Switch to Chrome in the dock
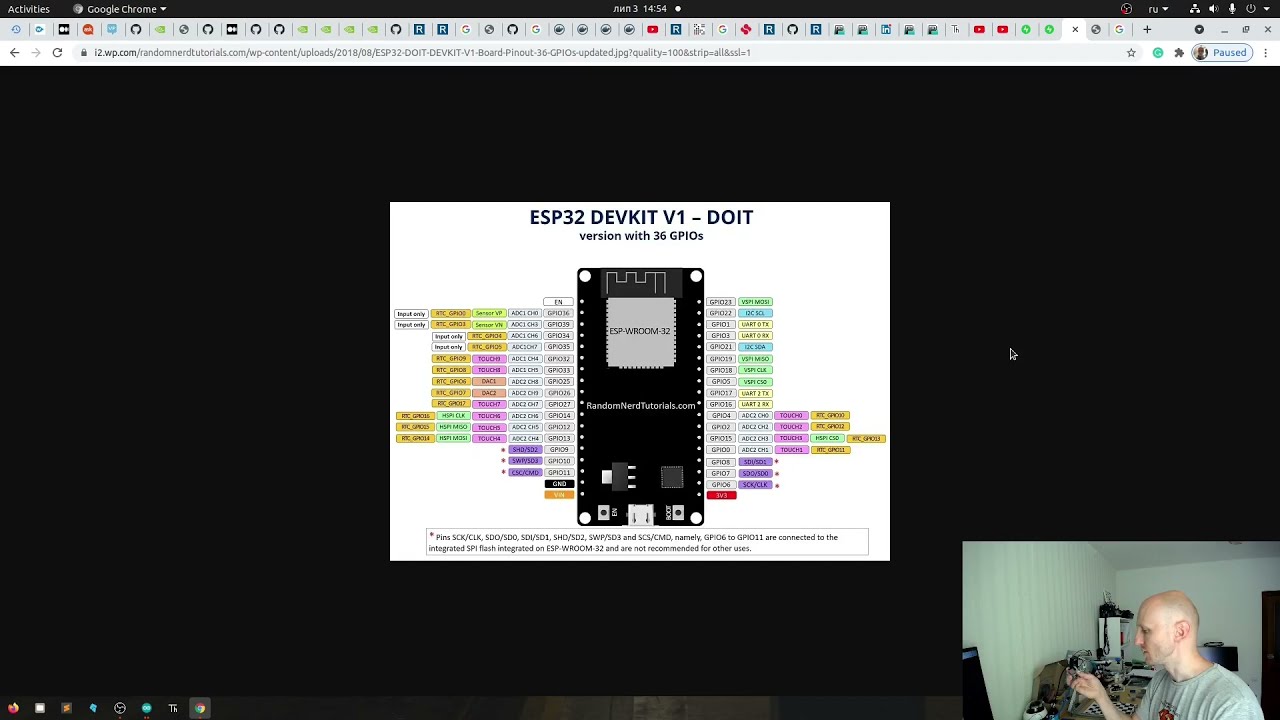 click(200, 708)
